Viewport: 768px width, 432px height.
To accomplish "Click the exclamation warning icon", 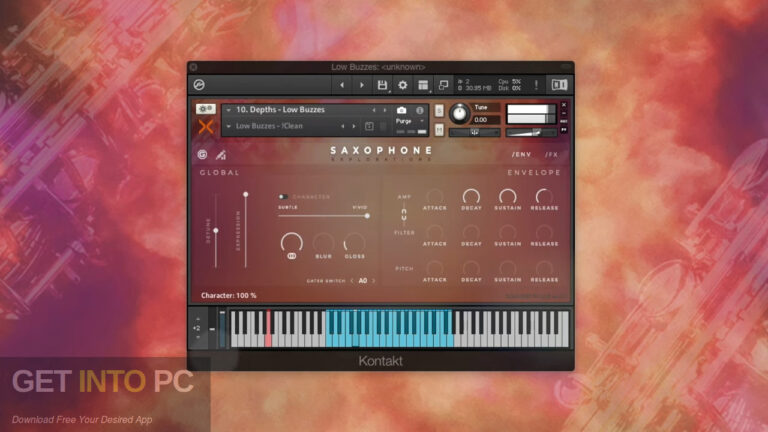I will click(x=536, y=85).
